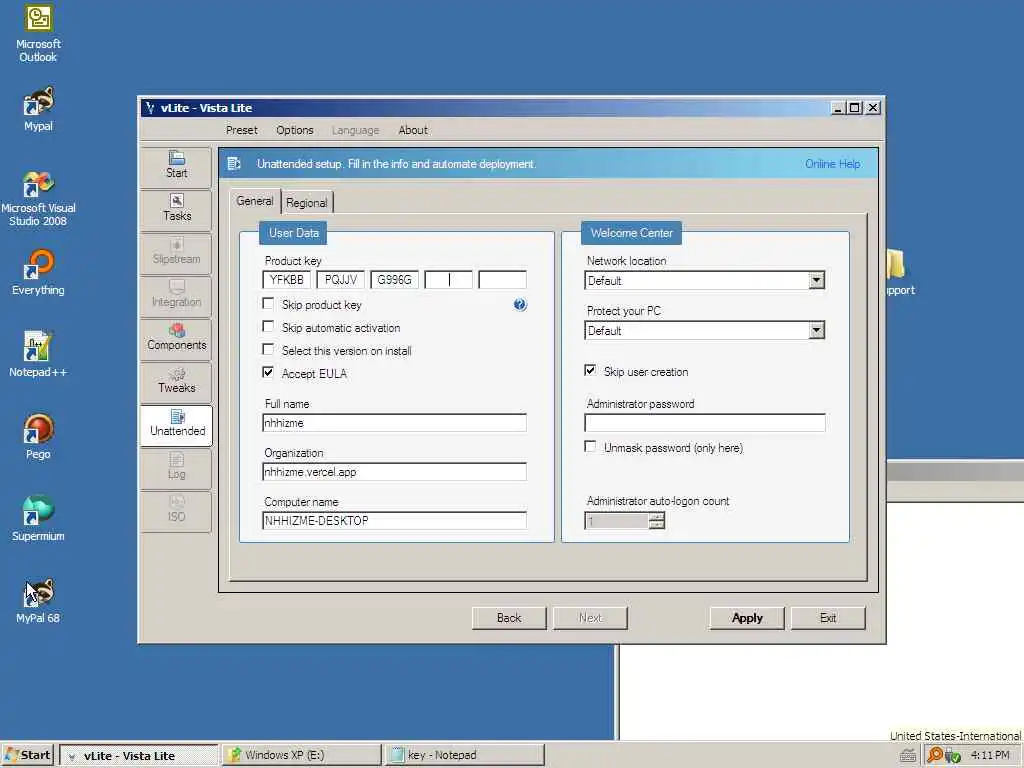This screenshot has height=768, width=1024.
Task: Select the Mypal desktop shortcut
Action: pos(38,110)
